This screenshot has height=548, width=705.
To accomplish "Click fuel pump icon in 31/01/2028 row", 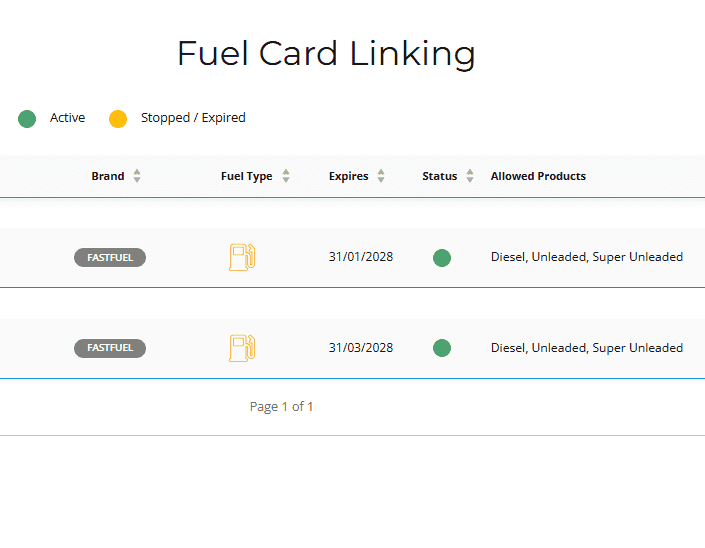I will click(x=242, y=257).
